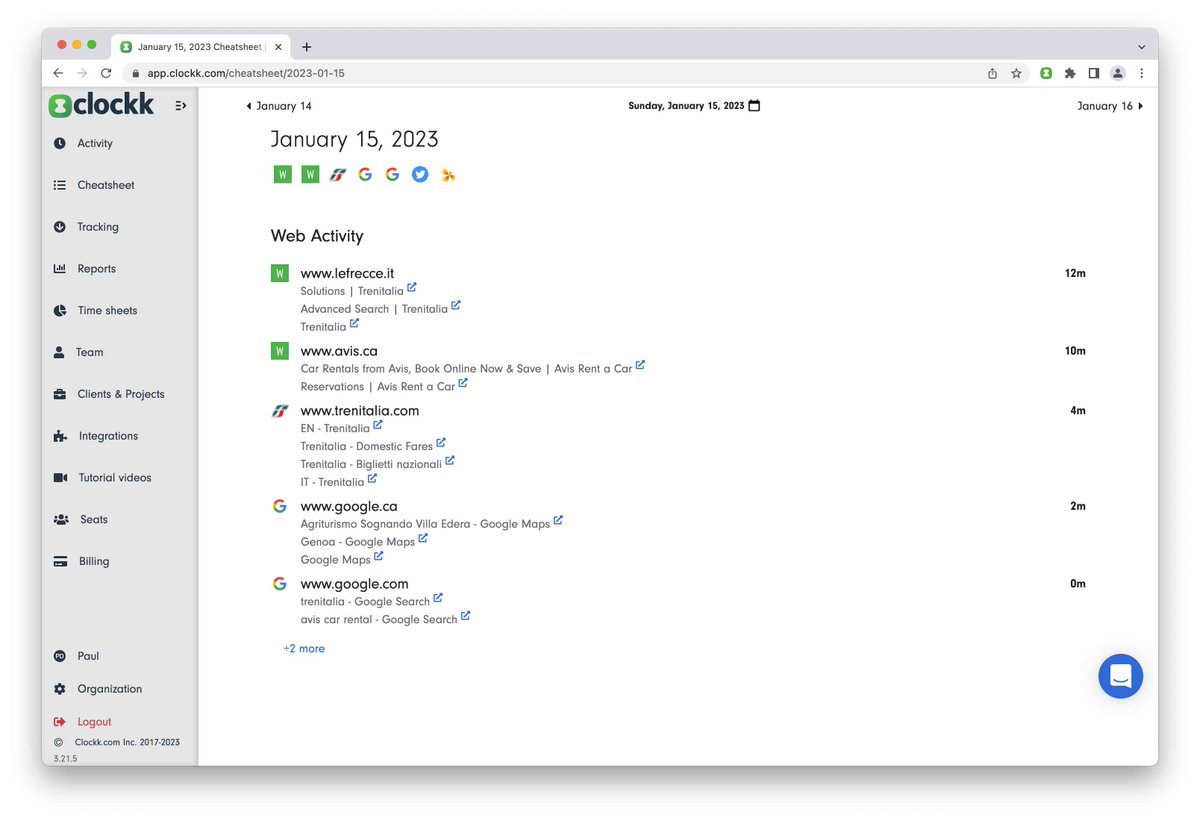1200x821 pixels.
Task: Open browser extensions puzzle icon
Action: (x=1070, y=73)
